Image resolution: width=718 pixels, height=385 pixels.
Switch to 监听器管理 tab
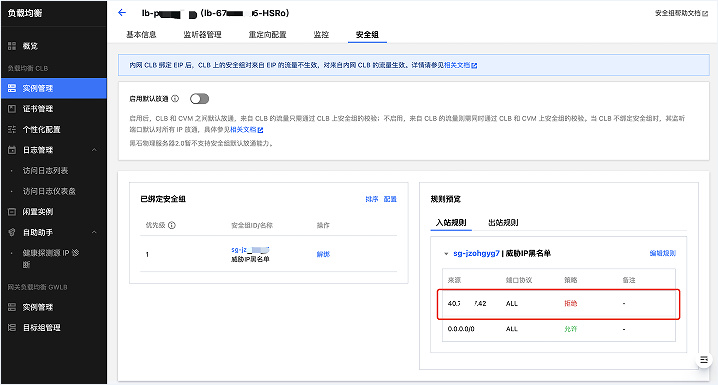click(202, 35)
